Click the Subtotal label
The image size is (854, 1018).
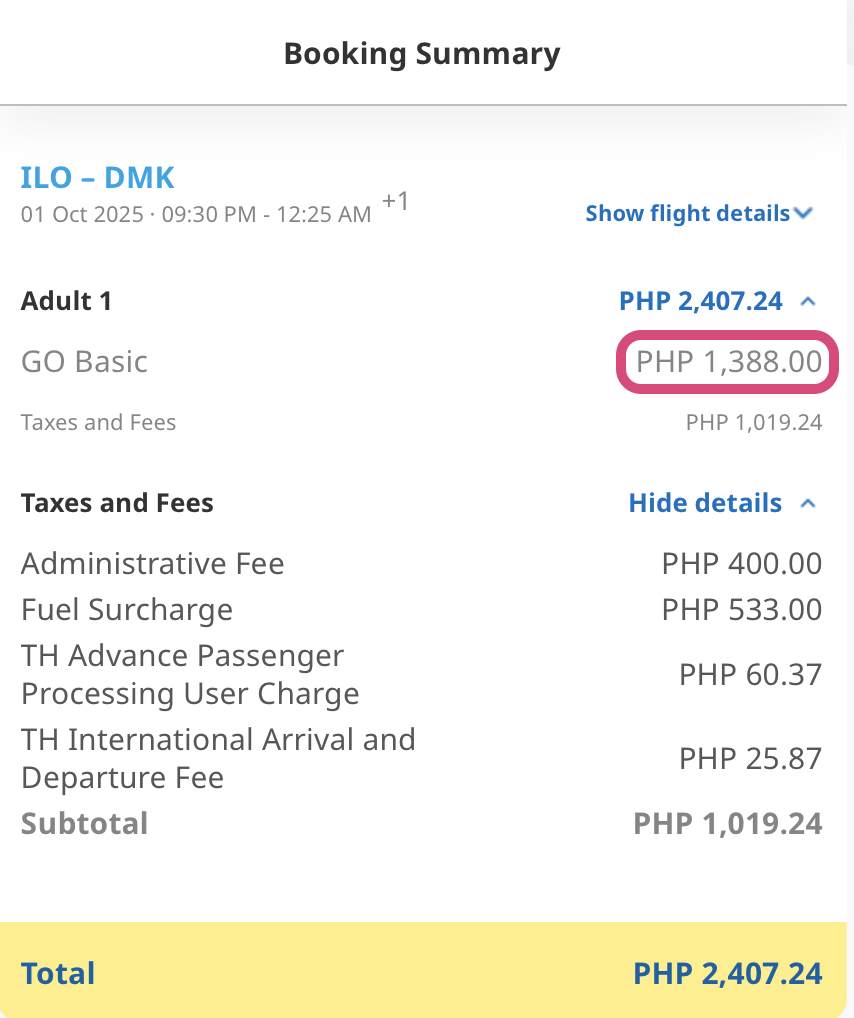point(84,824)
